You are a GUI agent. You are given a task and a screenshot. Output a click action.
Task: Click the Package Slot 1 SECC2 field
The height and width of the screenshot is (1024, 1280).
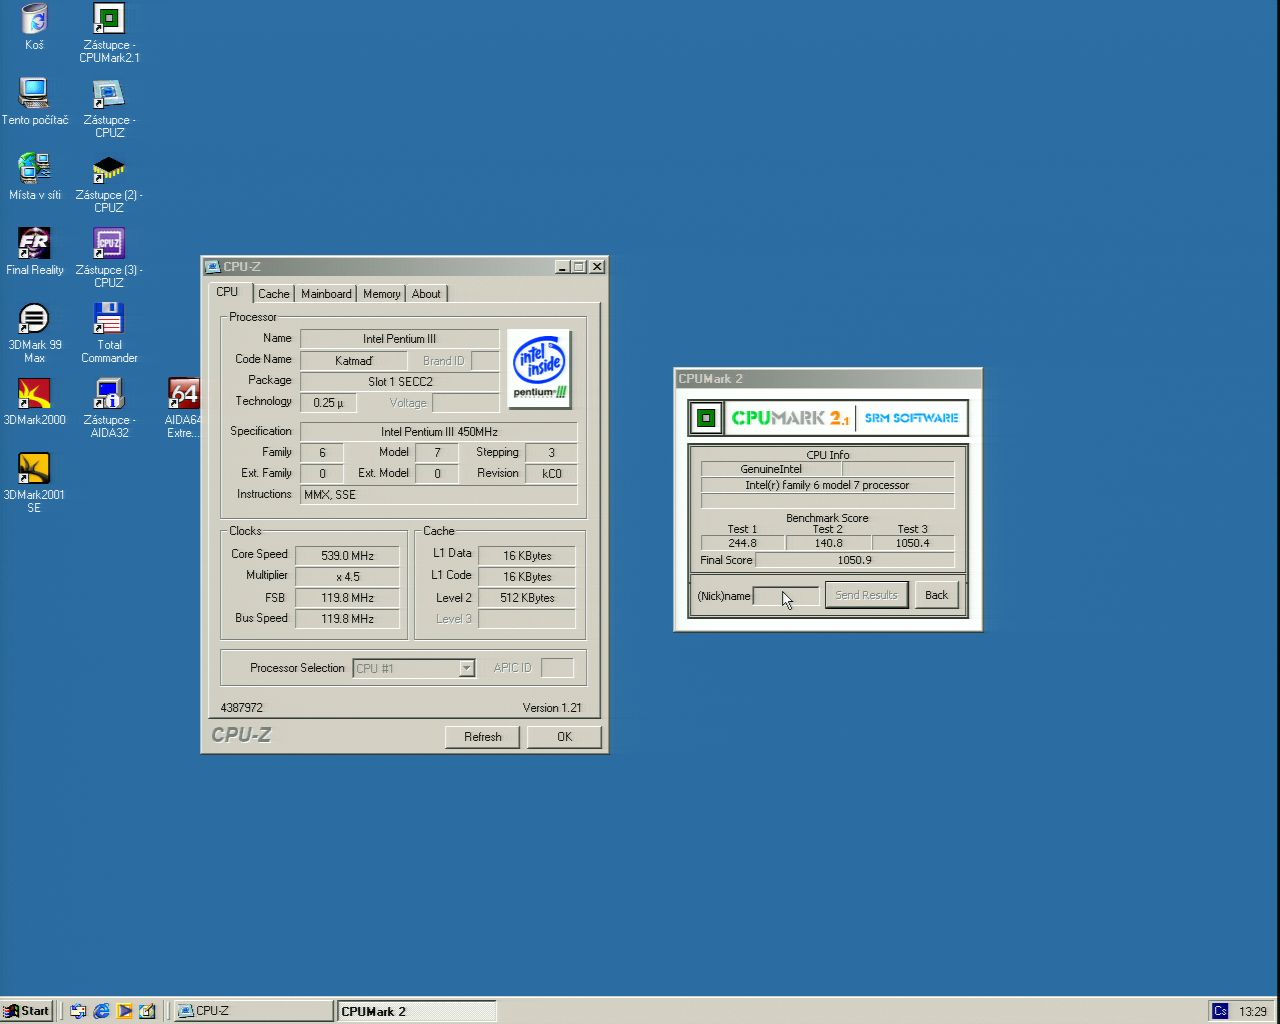399,382
